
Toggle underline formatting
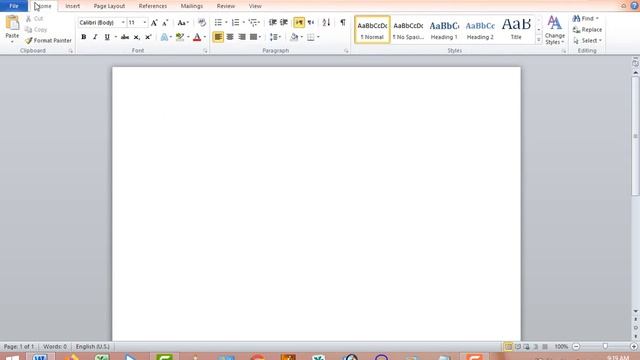[x=107, y=37]
